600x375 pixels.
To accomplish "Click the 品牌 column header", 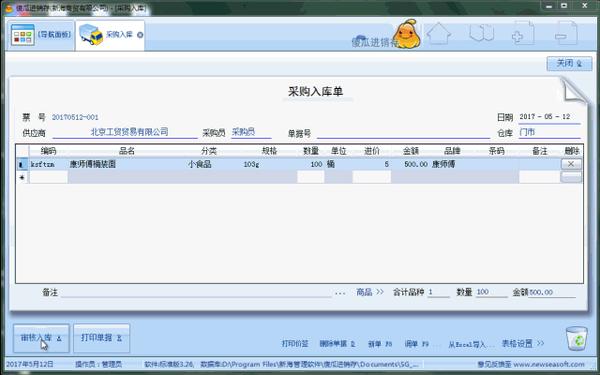I will coord(452,151).
